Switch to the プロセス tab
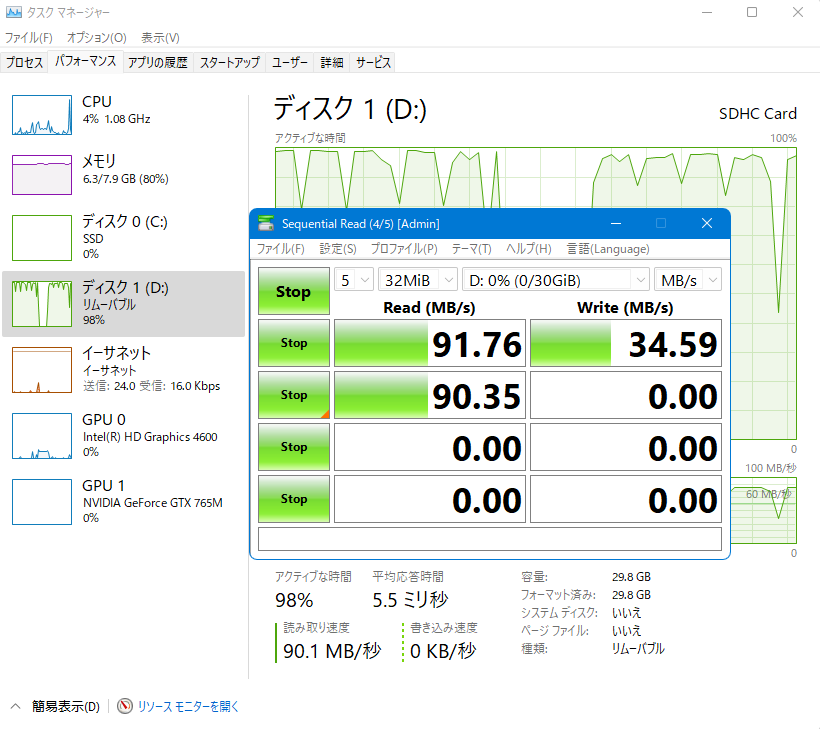The height and width of the screenshot is (729, 820). coord(25,63)
